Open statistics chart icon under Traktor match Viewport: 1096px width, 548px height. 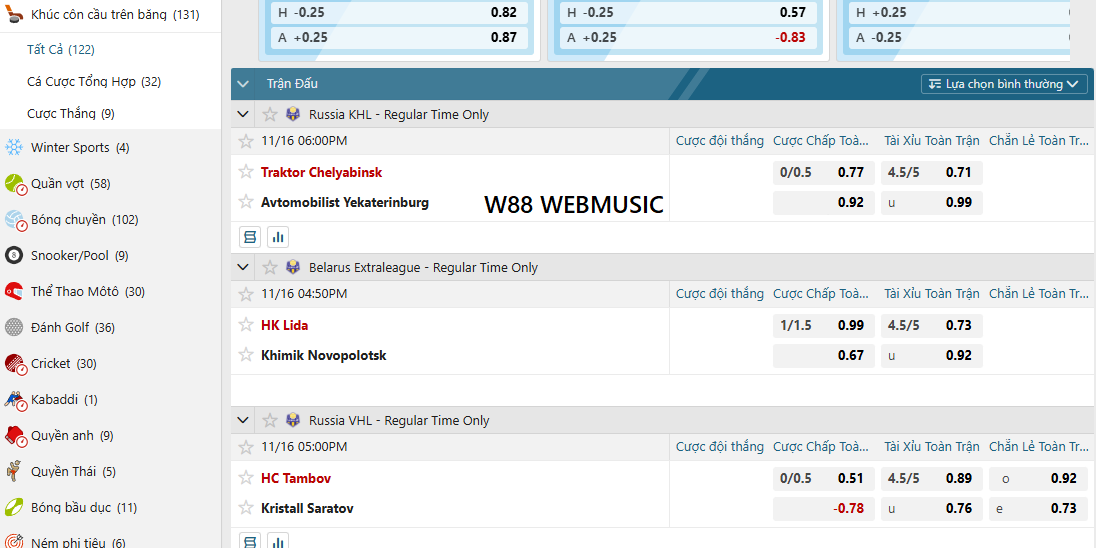coord(278,237)
